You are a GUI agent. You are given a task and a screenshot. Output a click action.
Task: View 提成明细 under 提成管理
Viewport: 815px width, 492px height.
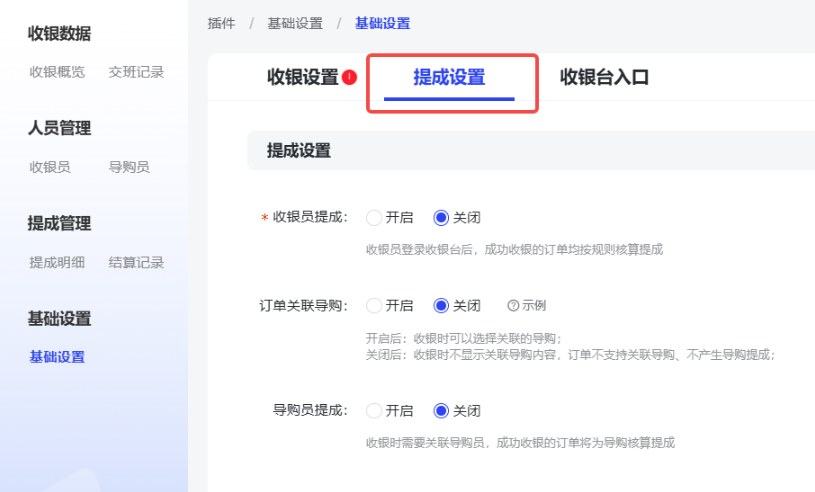coord(57,262)
